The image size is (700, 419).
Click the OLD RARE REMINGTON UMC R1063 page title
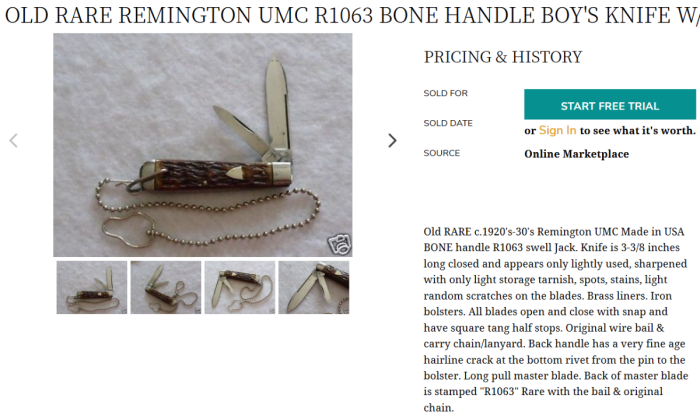tap(352, 16)
